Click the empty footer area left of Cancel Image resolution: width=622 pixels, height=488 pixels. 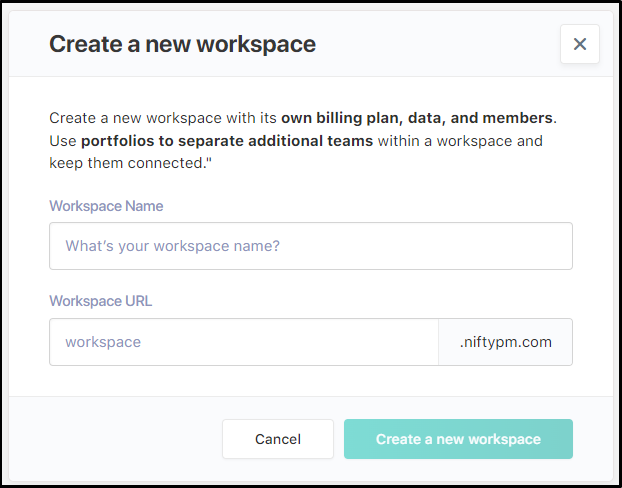[120, 439]
